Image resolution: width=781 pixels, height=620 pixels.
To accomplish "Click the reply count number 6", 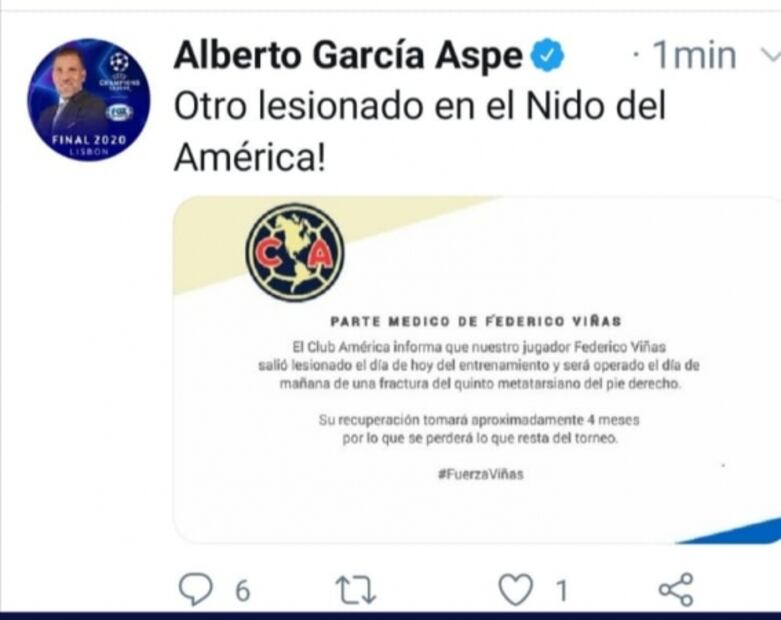I will [242, 591].
